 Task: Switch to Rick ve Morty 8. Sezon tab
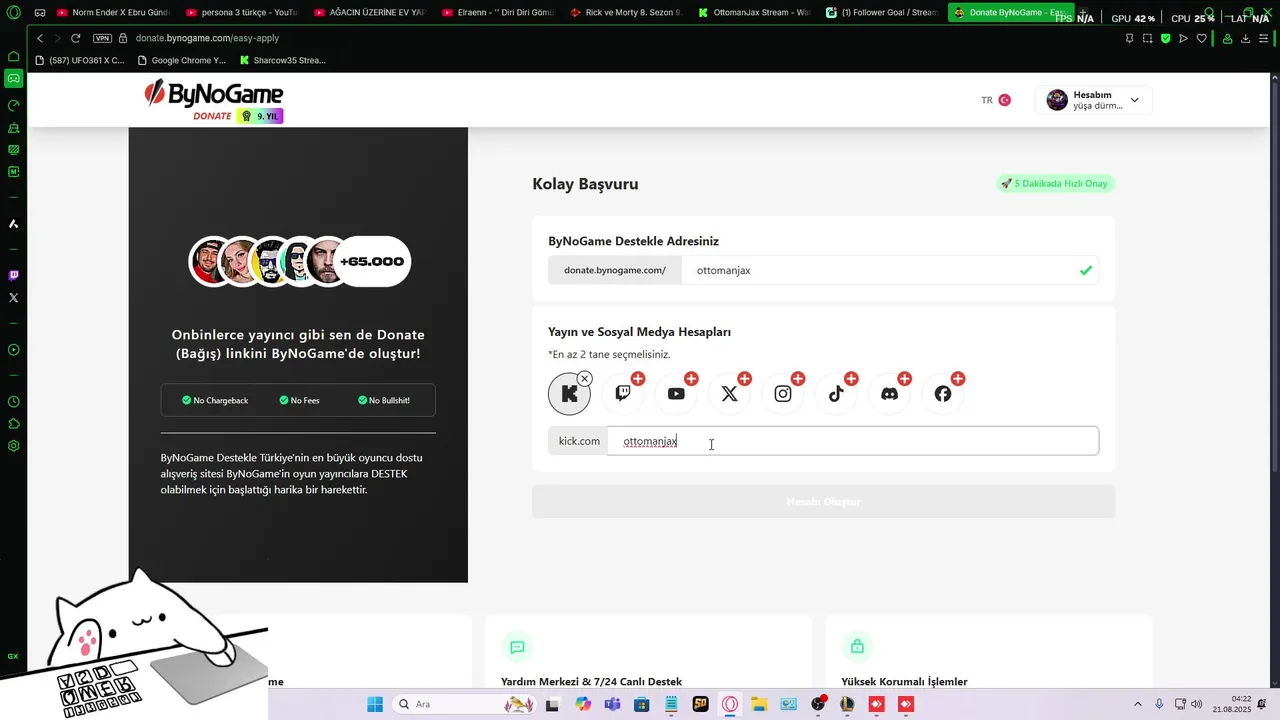pos(625,13)
